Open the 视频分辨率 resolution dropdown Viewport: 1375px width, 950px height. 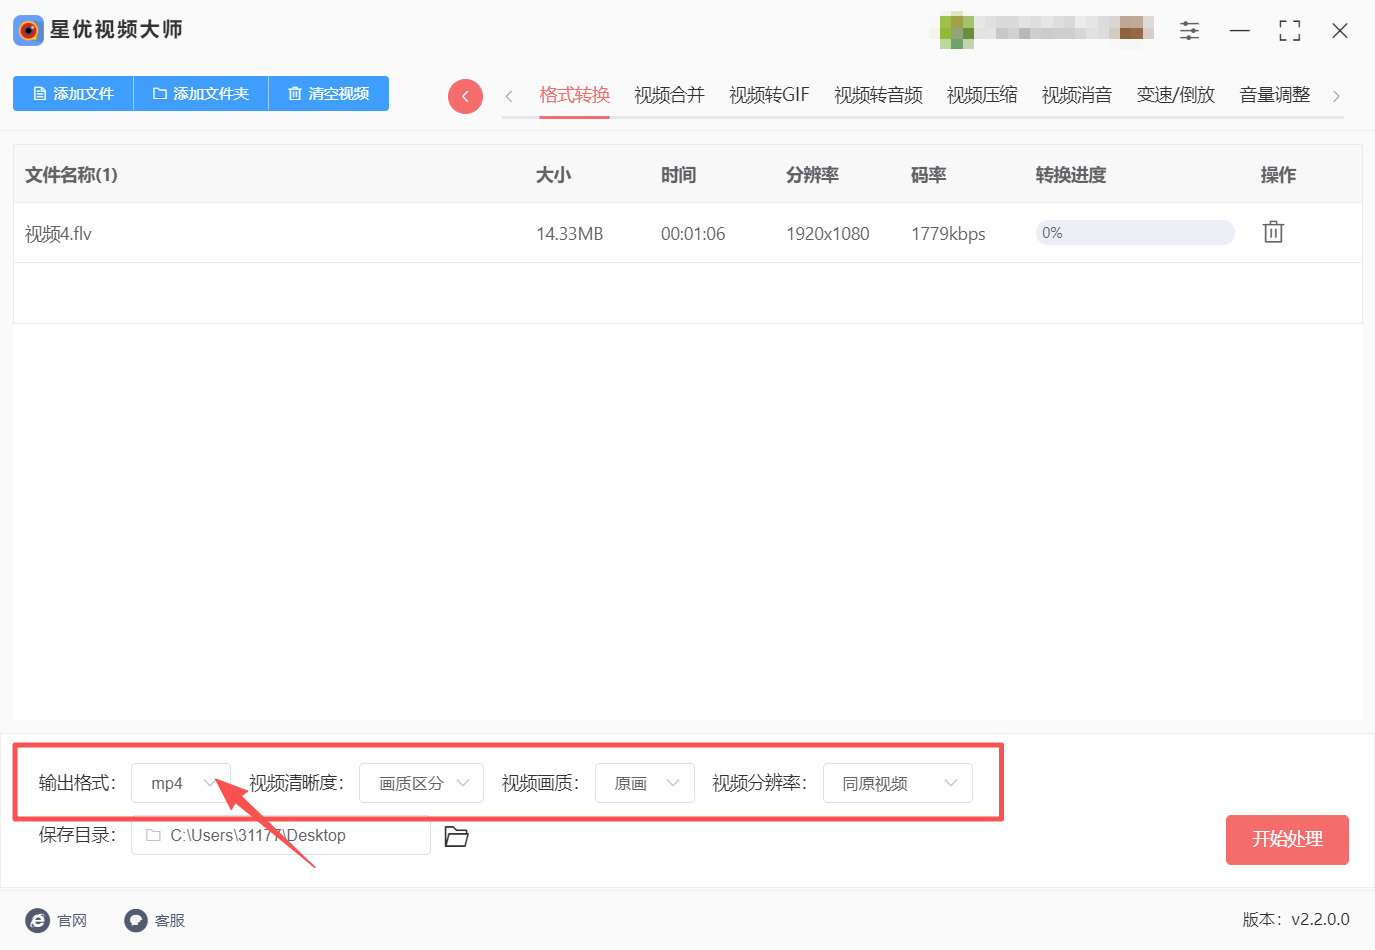(x=897, y=783)
